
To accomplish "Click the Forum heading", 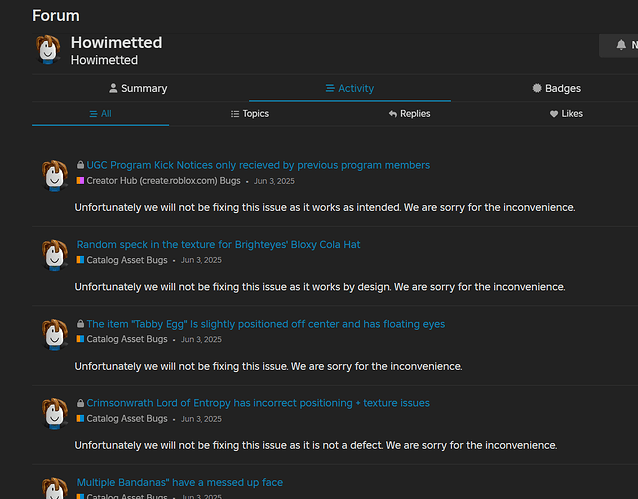I will [x=56, y=16].
